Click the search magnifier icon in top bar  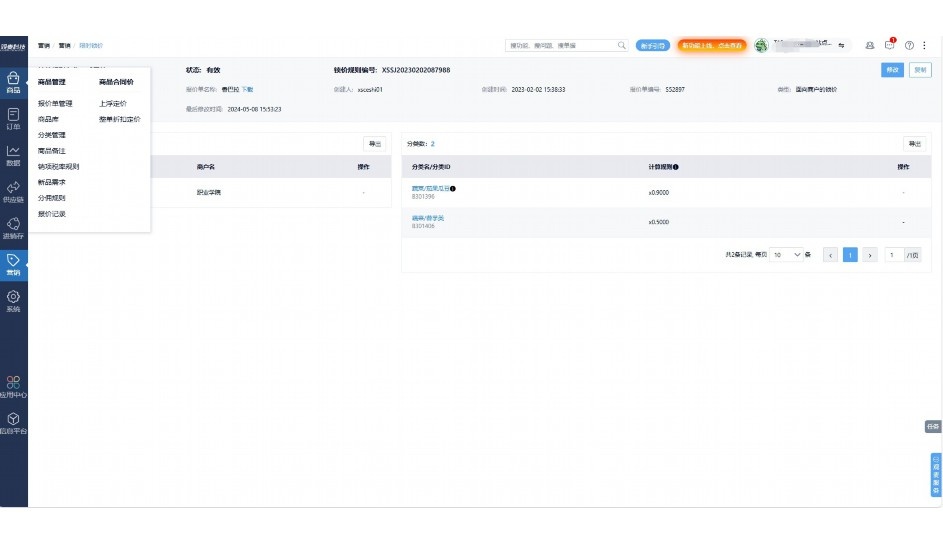tap(622, 45)
